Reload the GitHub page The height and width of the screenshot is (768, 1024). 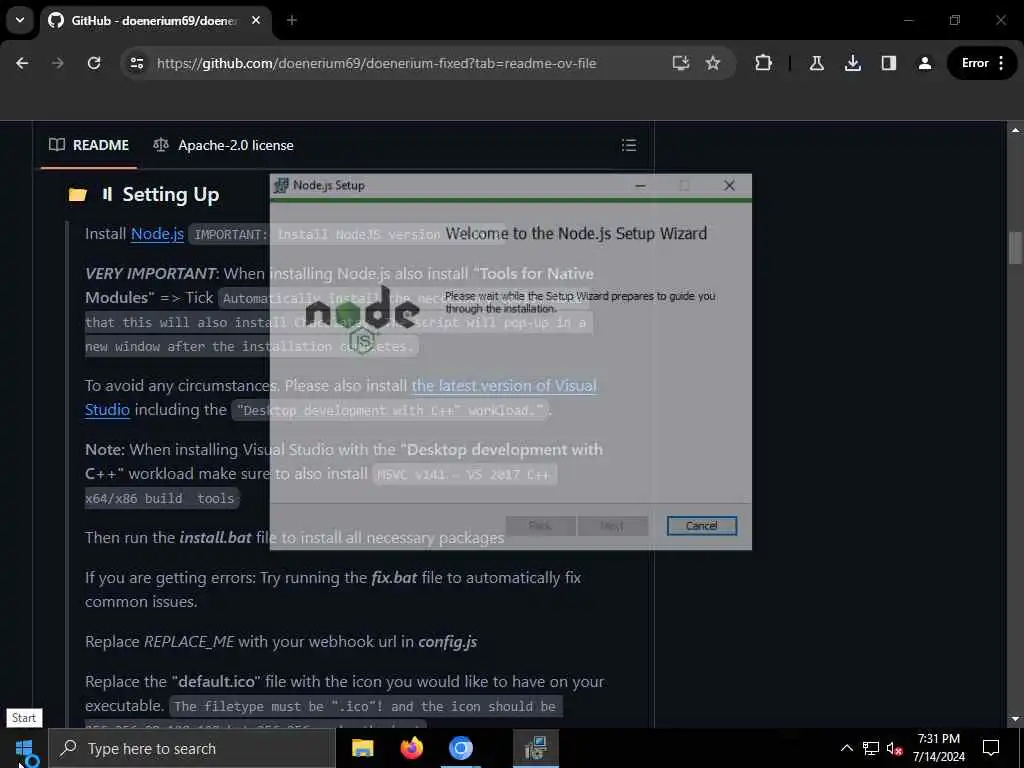pos(94,63)
